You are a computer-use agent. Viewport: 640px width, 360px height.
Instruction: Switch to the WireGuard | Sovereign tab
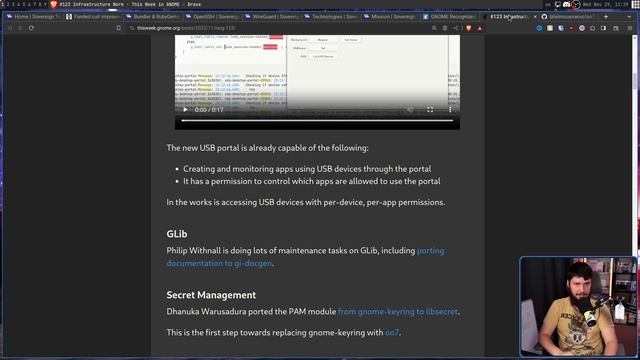[271, 17]
